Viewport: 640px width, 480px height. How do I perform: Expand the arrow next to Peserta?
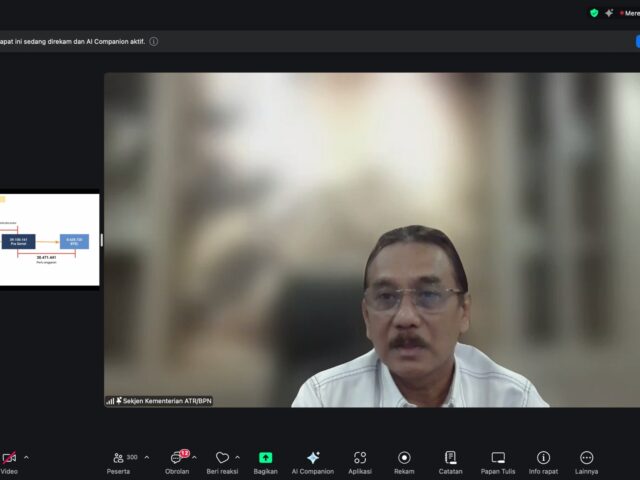[x=147, y=458]
